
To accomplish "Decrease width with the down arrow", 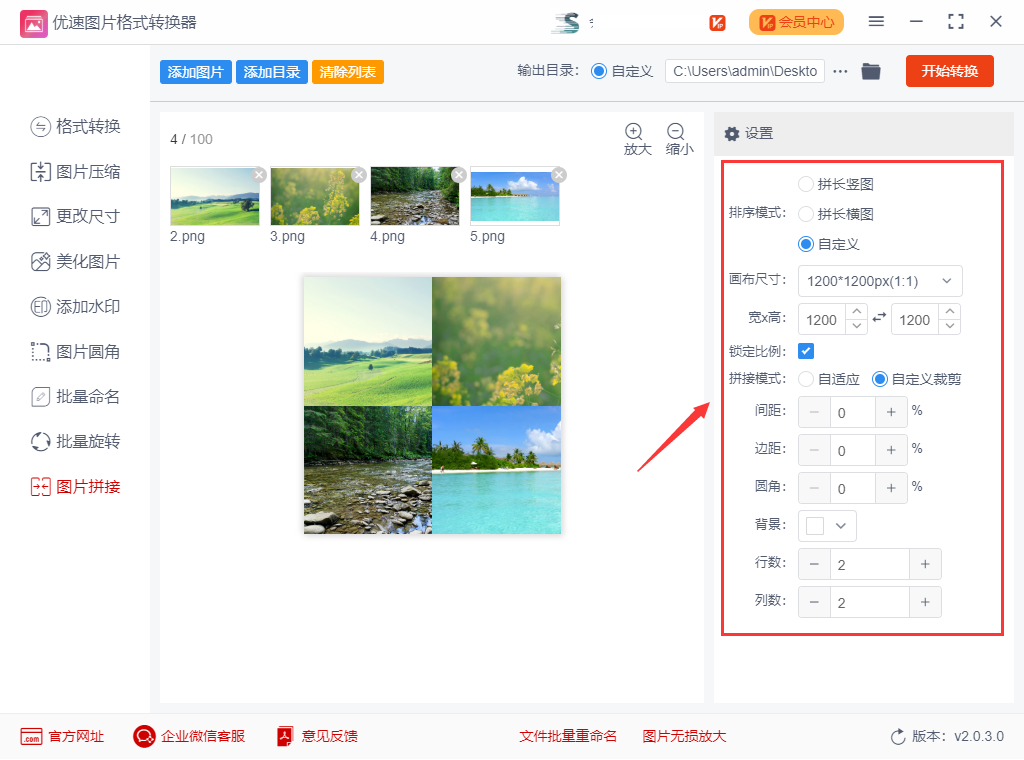I will tap(856, 326).
